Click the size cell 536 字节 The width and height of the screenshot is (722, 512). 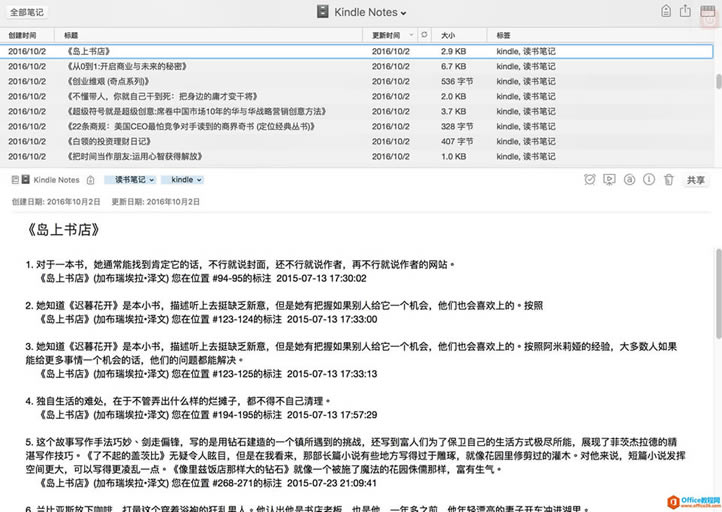pyautogui.click(x=457, y=81)
